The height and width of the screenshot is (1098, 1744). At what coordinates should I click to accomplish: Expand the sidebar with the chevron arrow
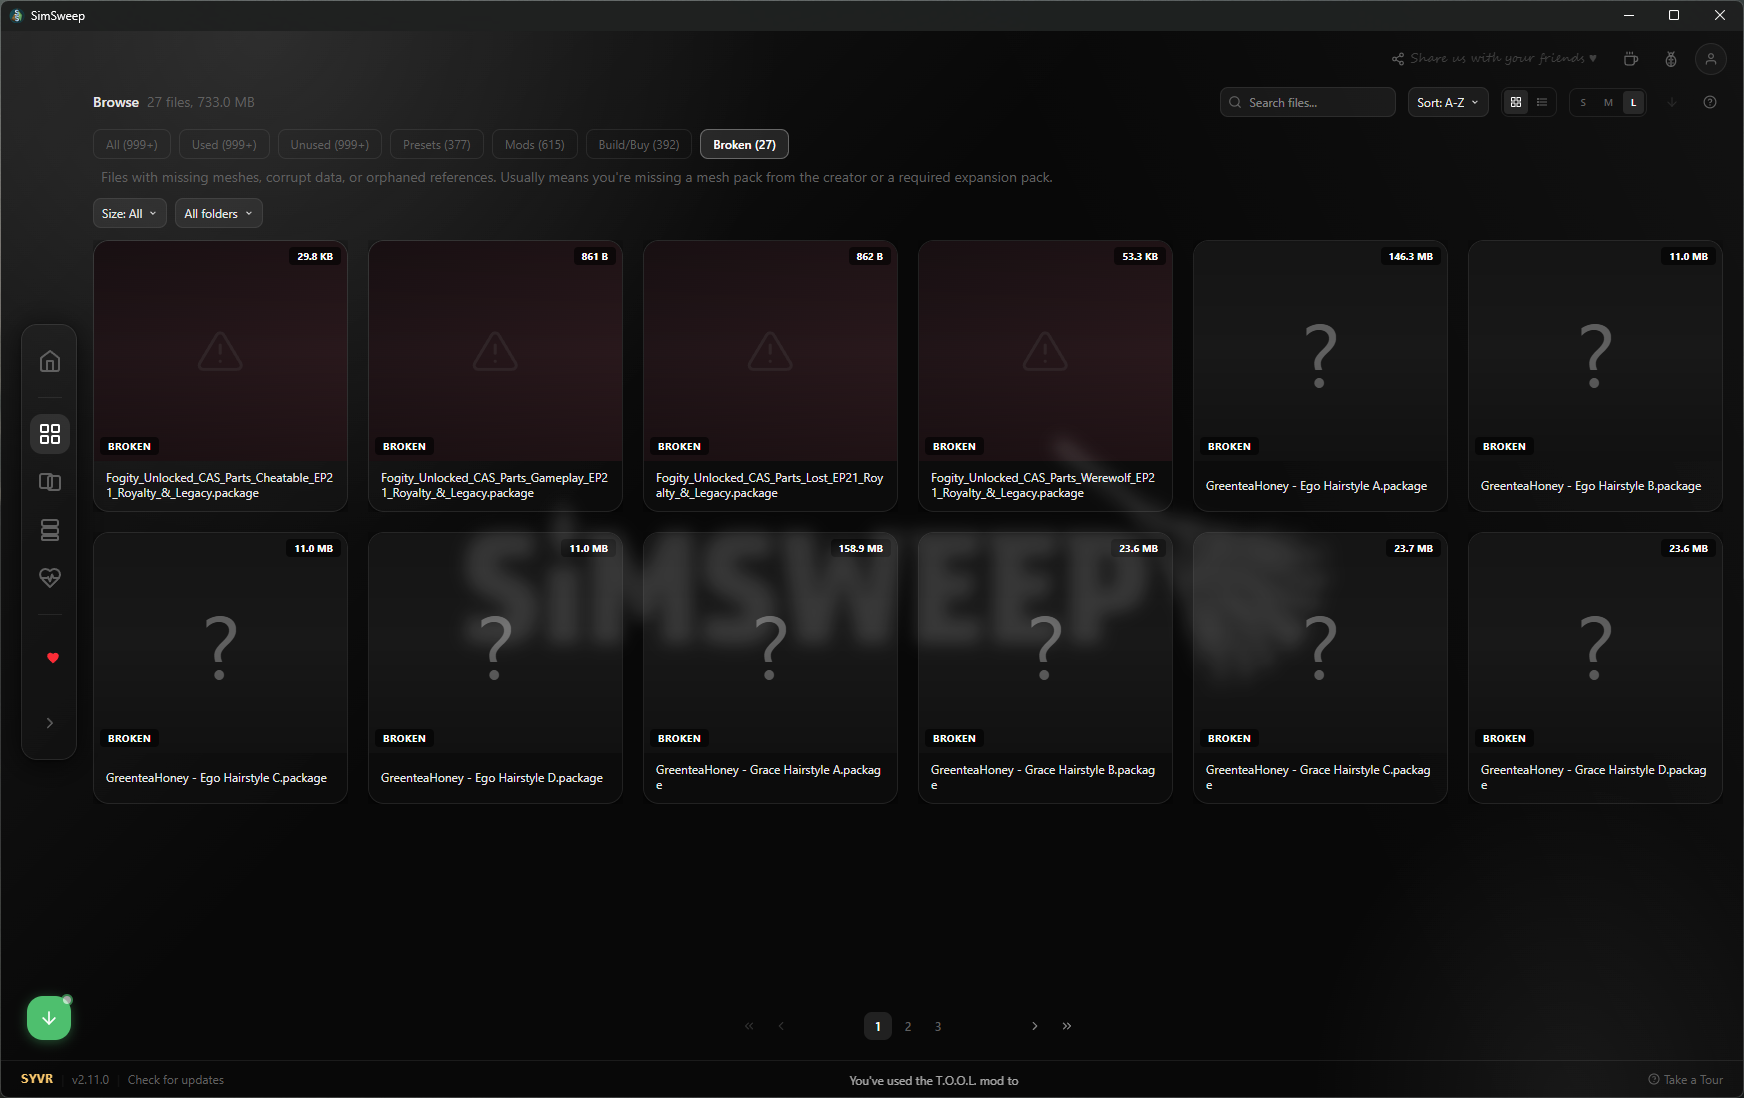[x=50, y=723]
